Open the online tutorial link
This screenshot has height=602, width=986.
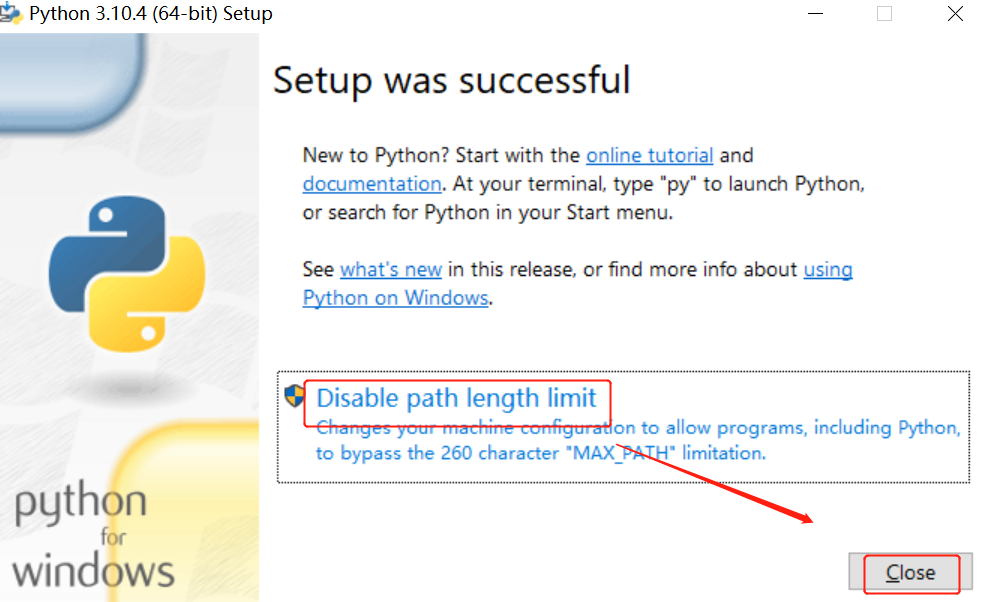[x=649, y=156]
